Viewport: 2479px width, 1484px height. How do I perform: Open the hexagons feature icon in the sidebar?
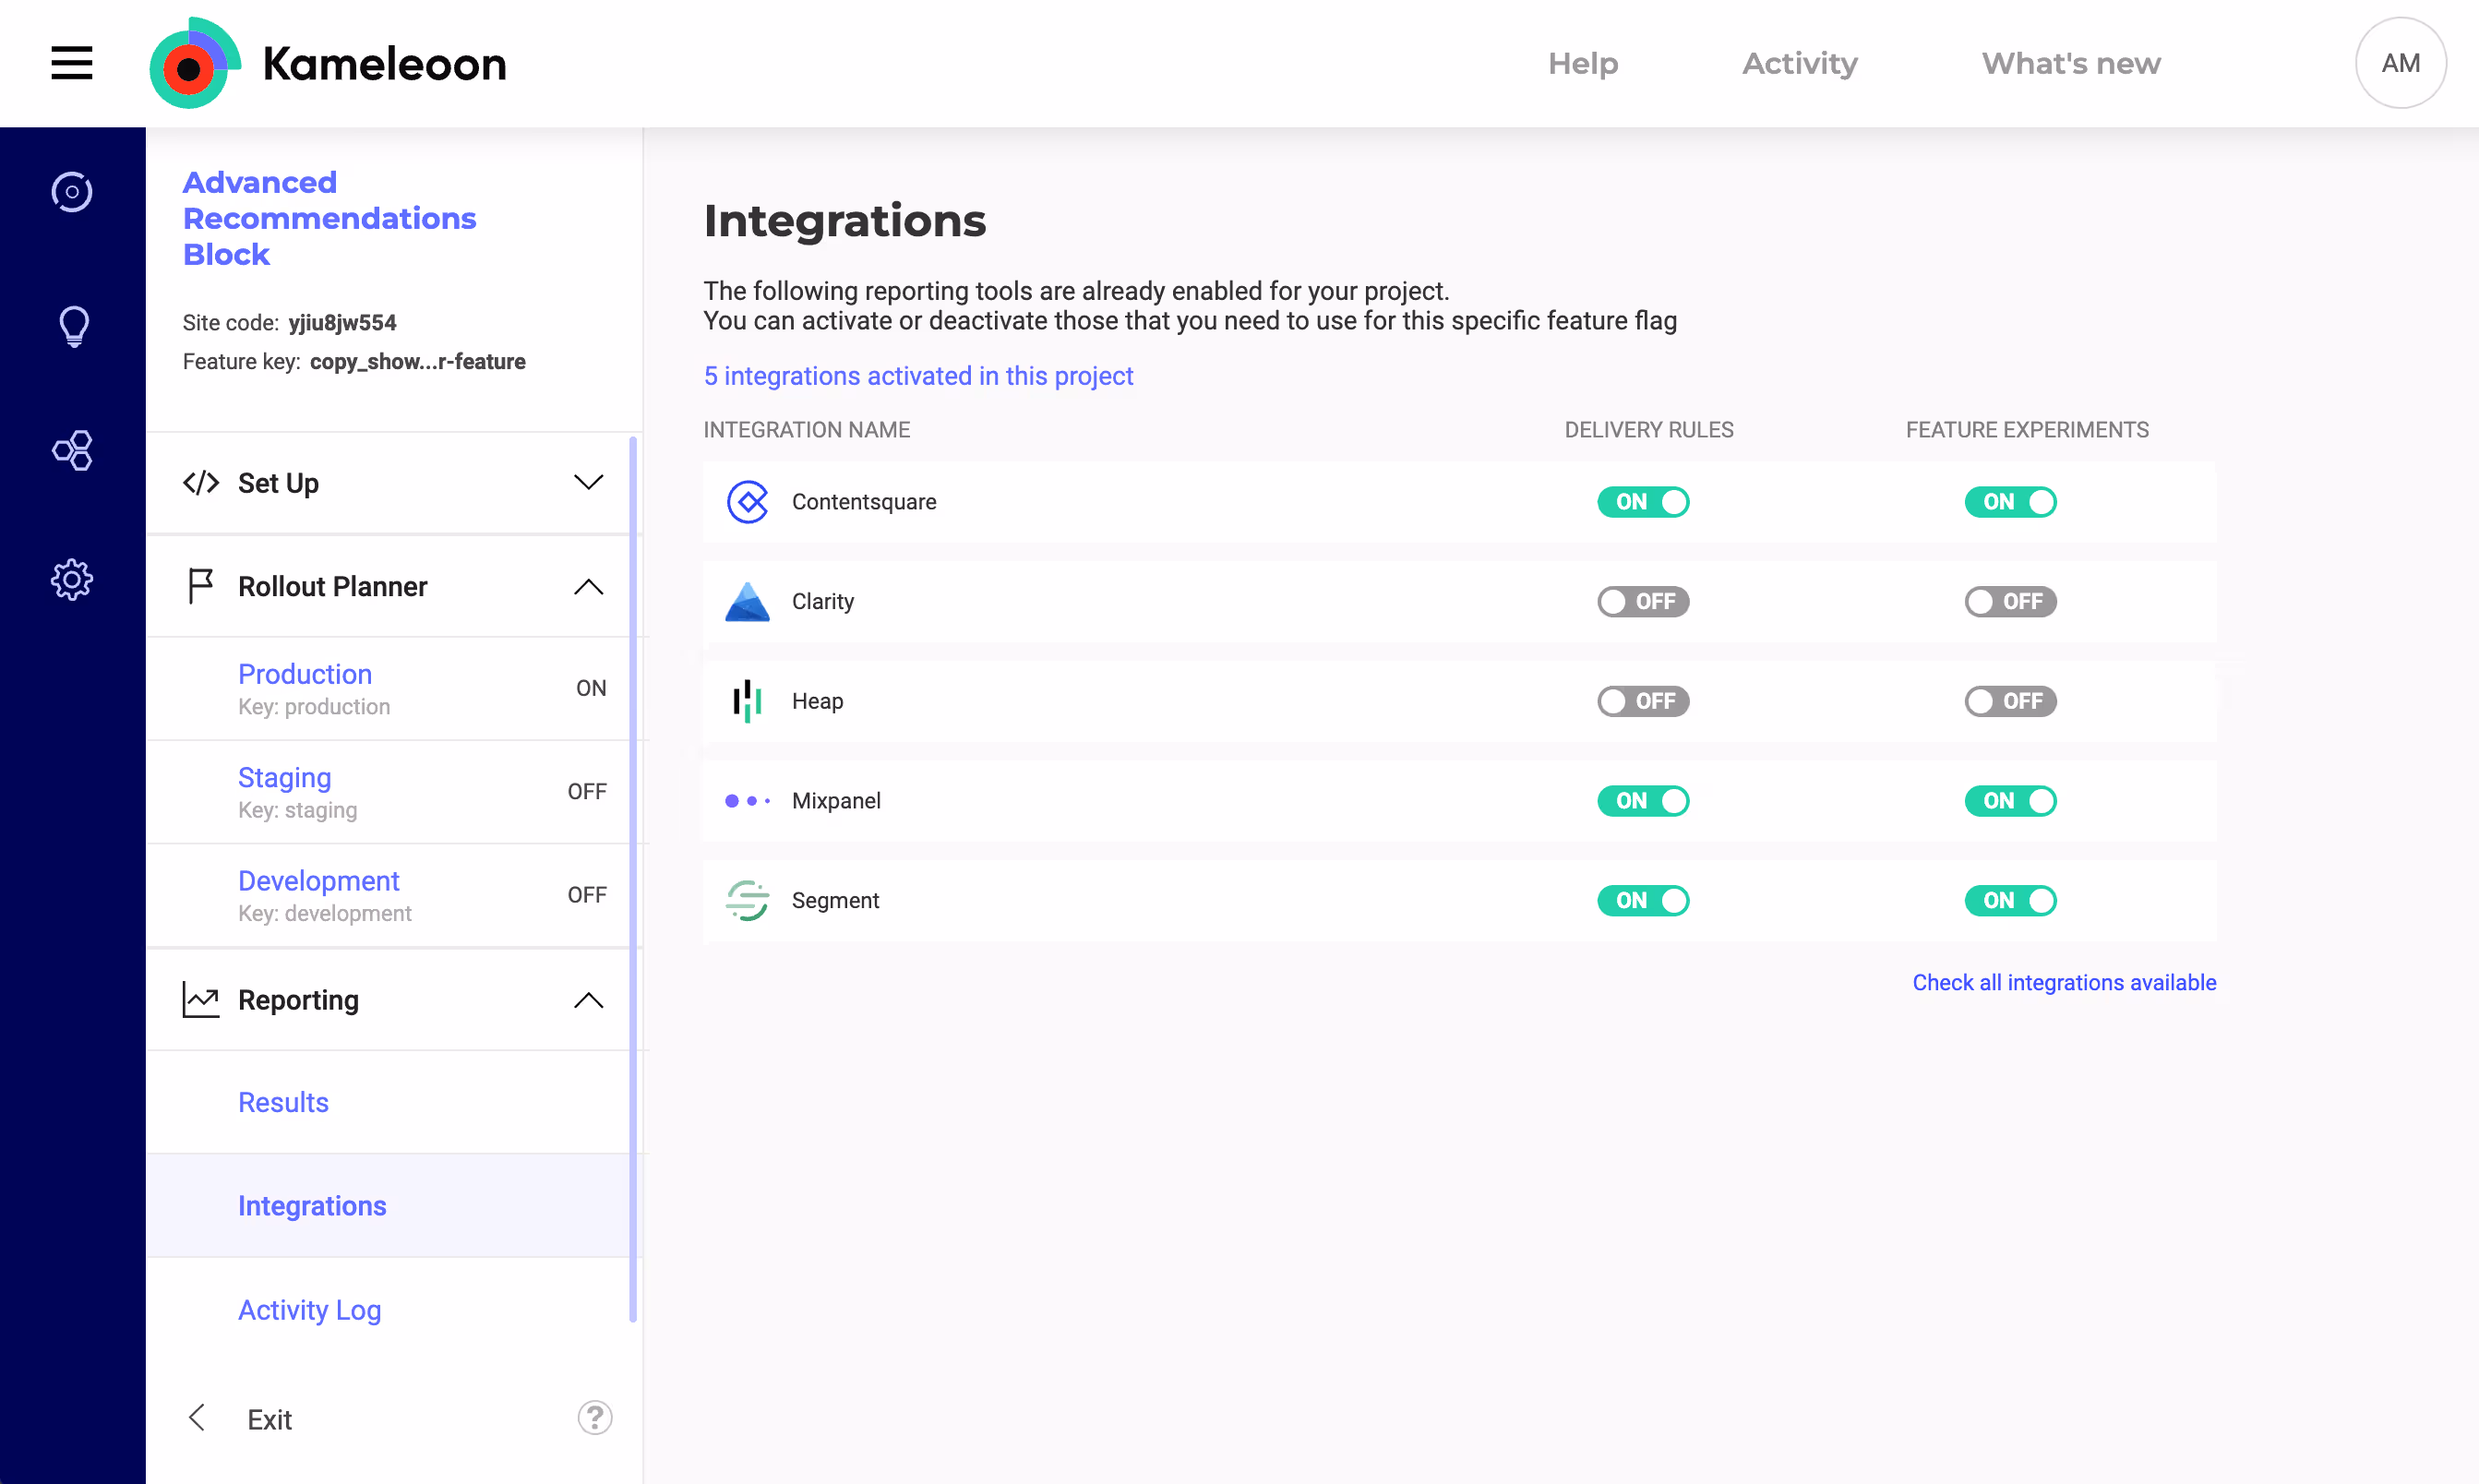click(x=71, y=450)
